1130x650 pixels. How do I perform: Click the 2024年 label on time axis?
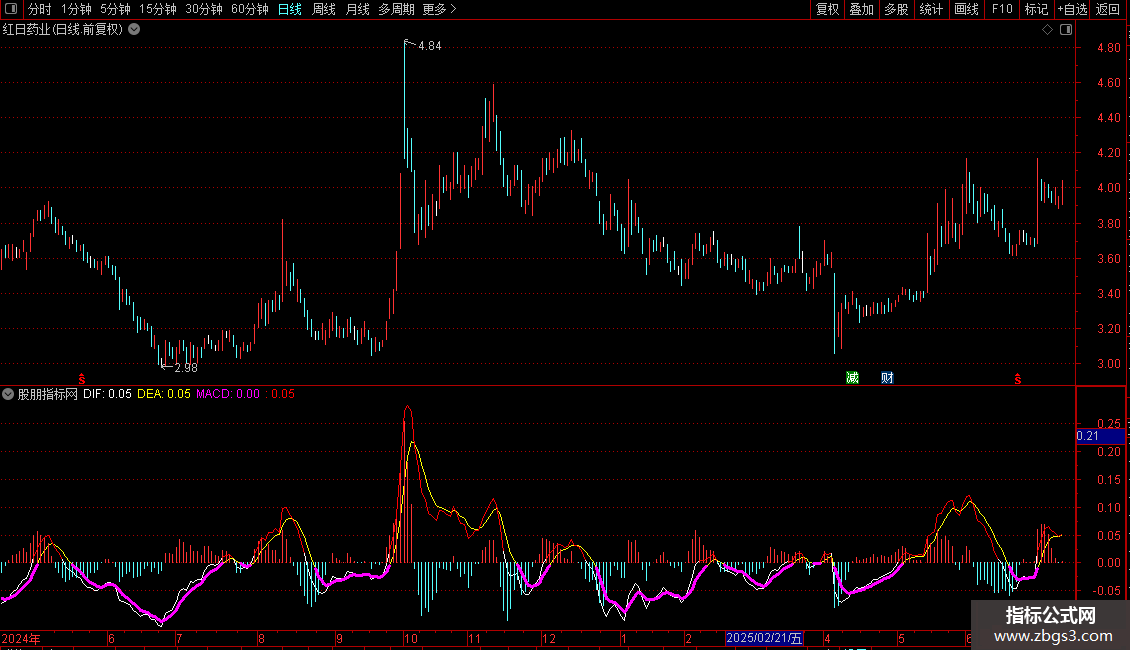[21, 638]
